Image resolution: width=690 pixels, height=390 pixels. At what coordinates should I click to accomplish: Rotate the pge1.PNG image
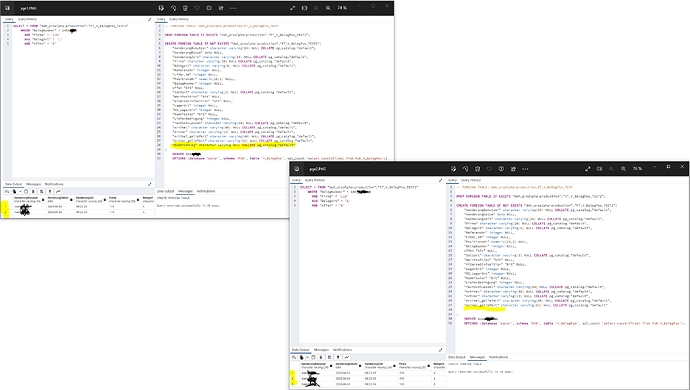click(x=173, y=8)
